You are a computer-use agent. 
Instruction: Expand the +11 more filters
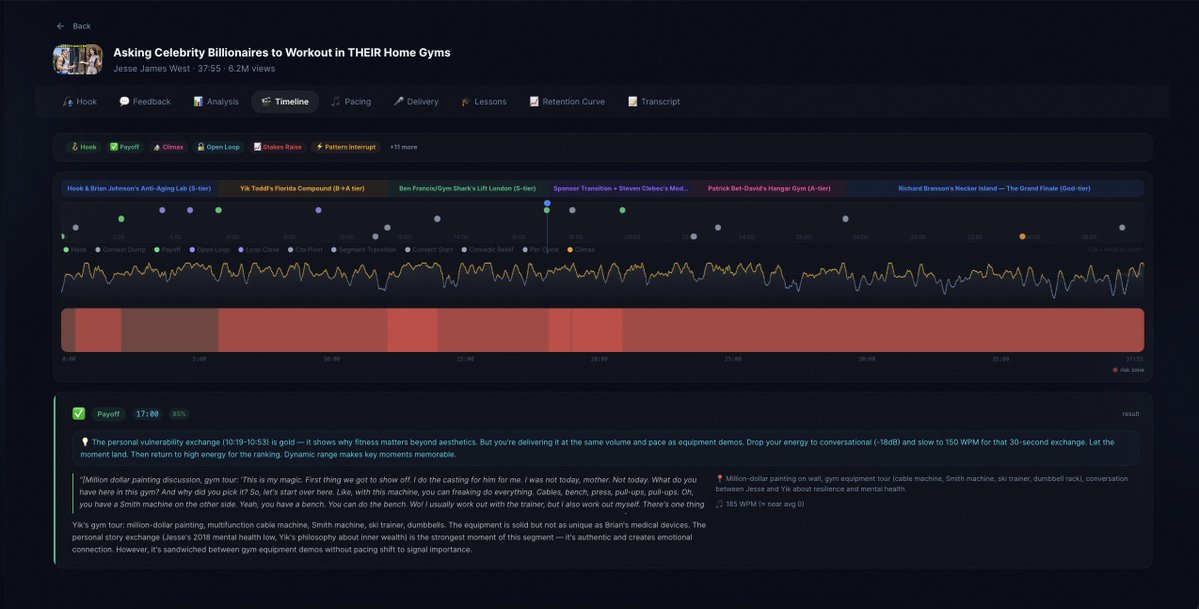404,147
